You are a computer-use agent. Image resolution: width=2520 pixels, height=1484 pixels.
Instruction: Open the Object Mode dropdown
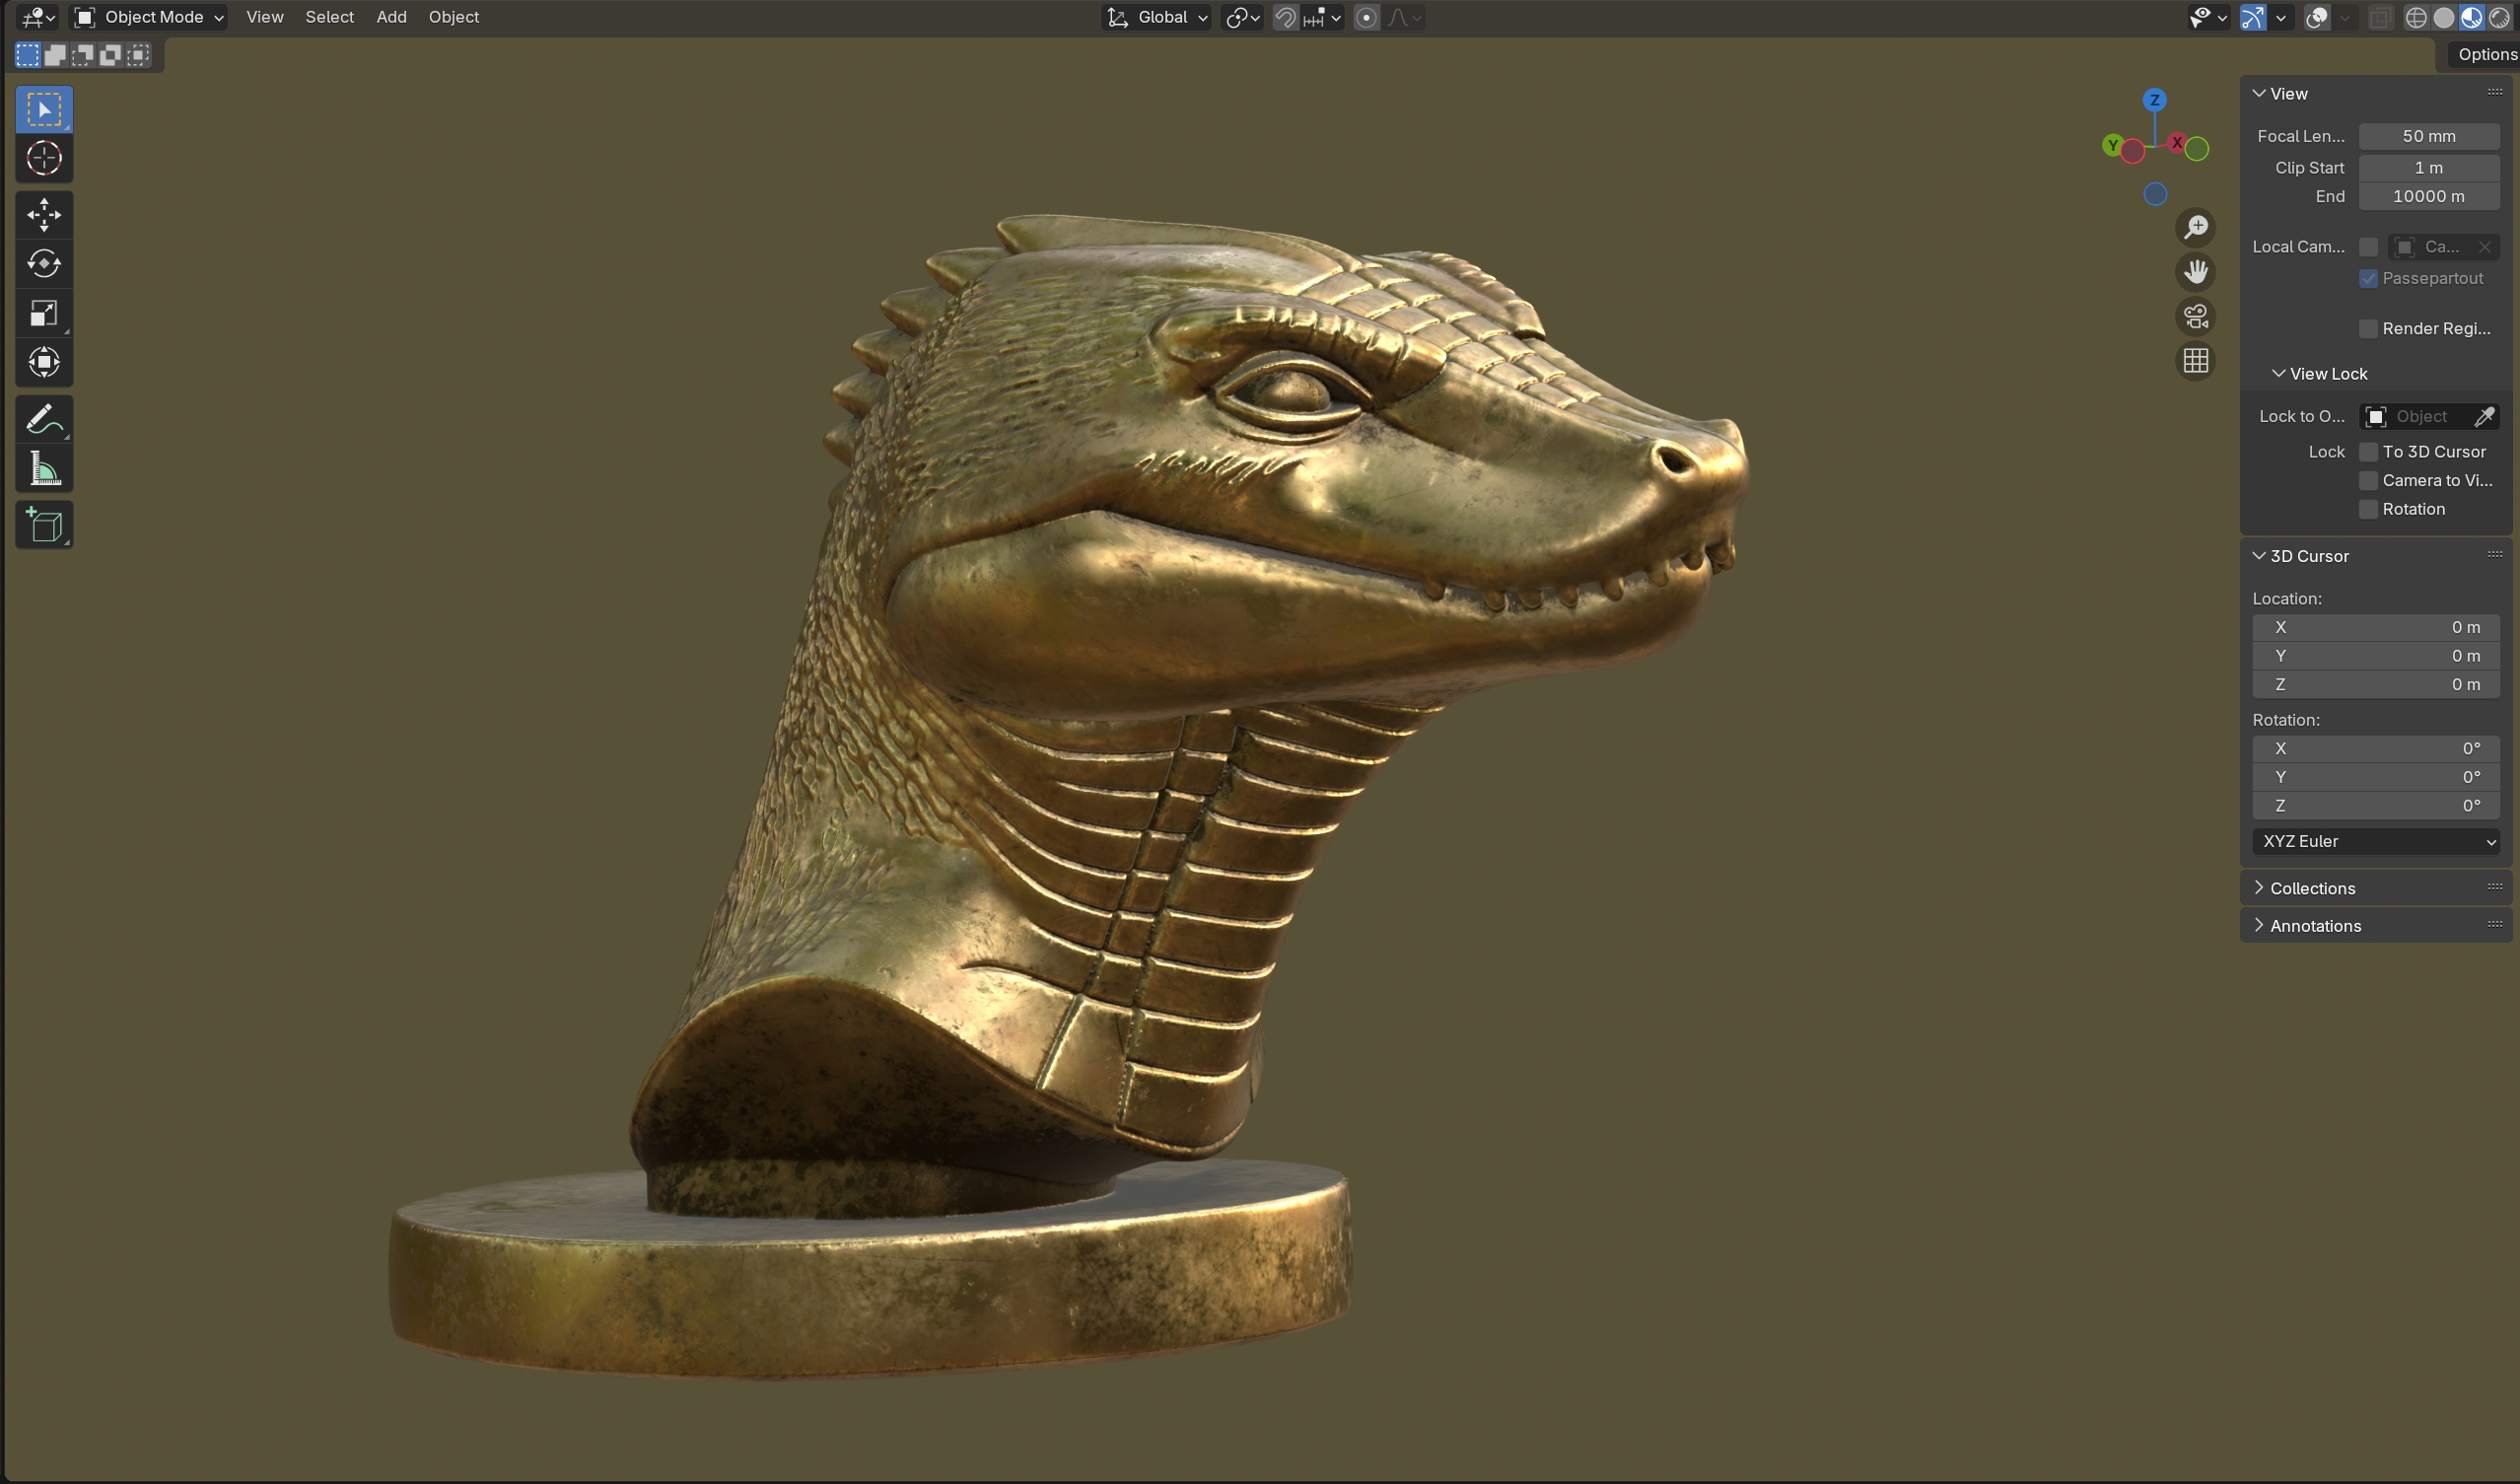[x=150, y=17]
